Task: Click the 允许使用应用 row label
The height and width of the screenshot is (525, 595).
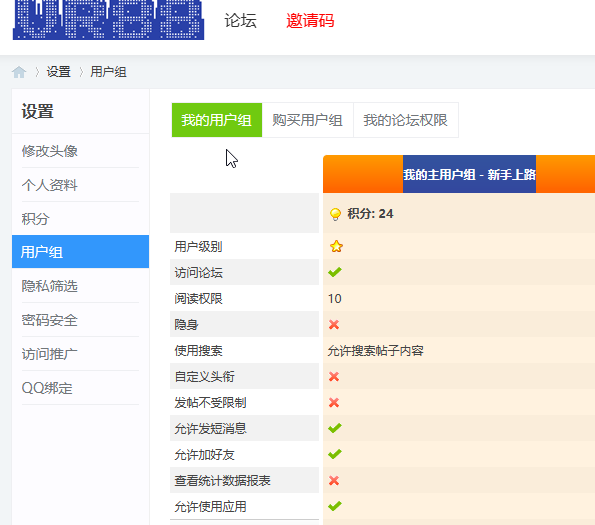Action: [210, 506]
